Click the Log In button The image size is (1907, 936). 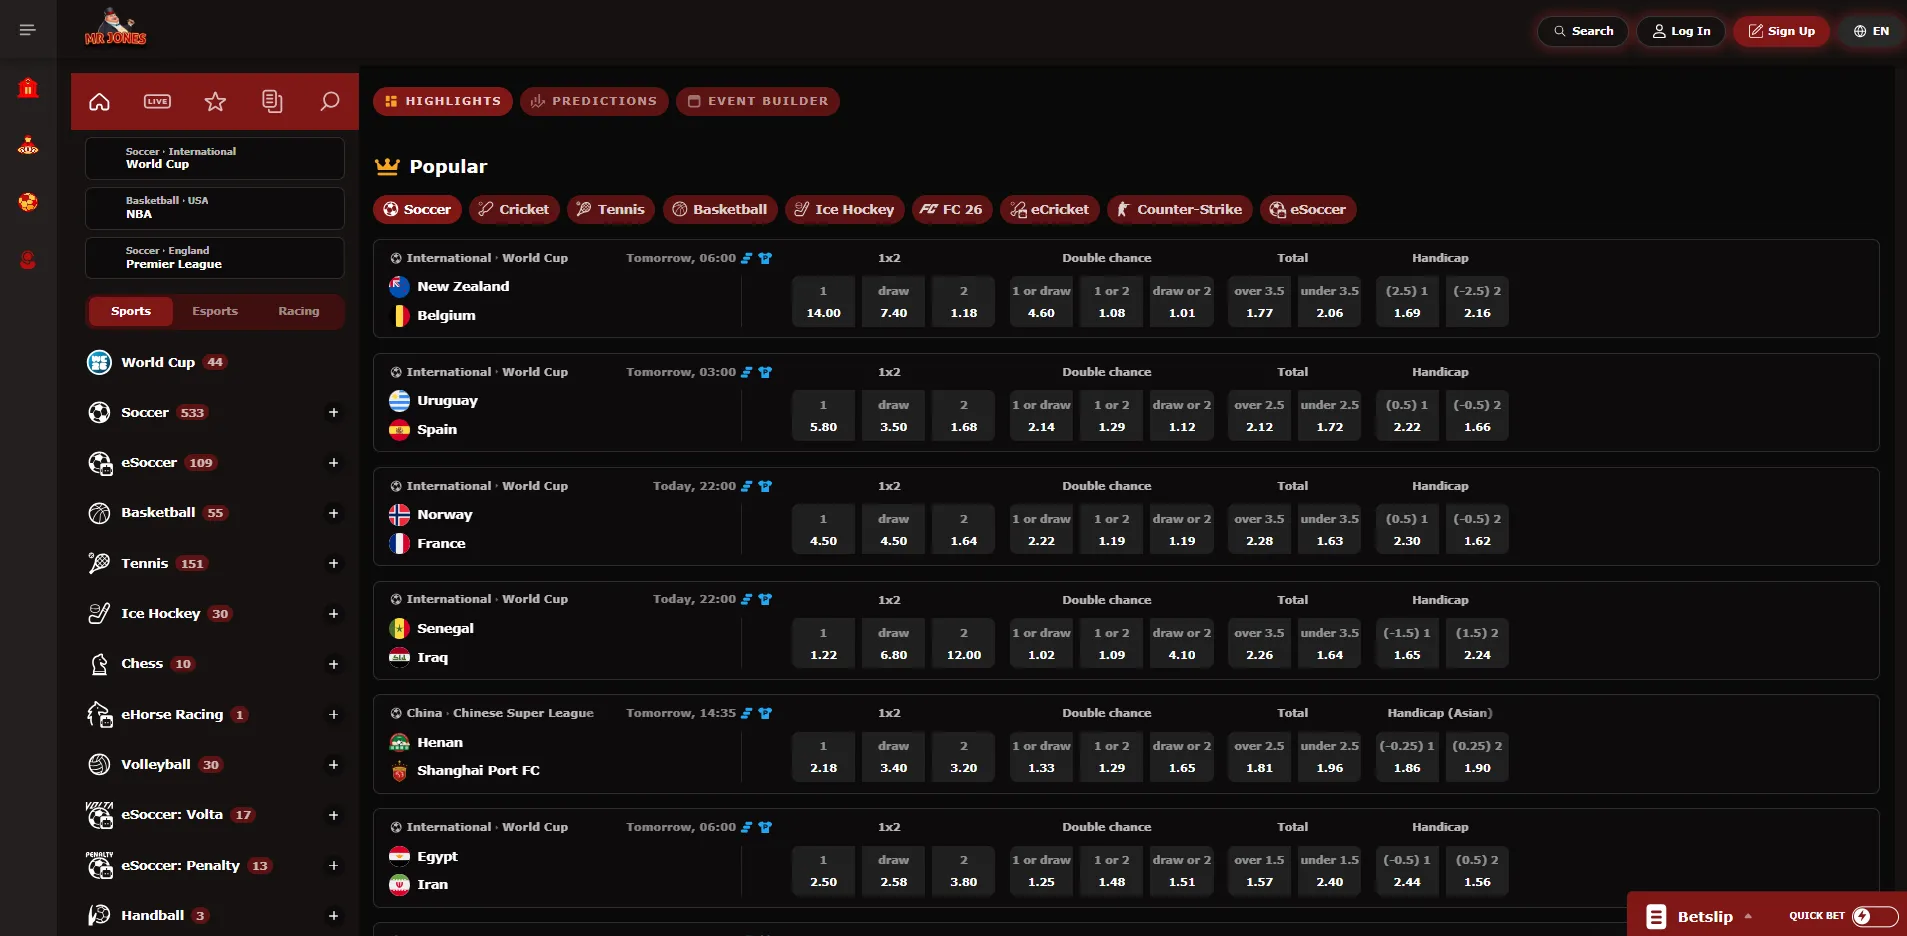click(1681, 31)
